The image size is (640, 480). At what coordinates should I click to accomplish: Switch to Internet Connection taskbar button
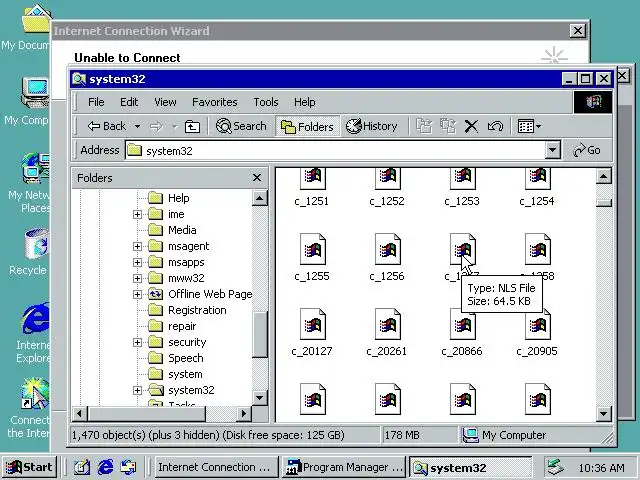pyautogui.click(x=215, y=467)
